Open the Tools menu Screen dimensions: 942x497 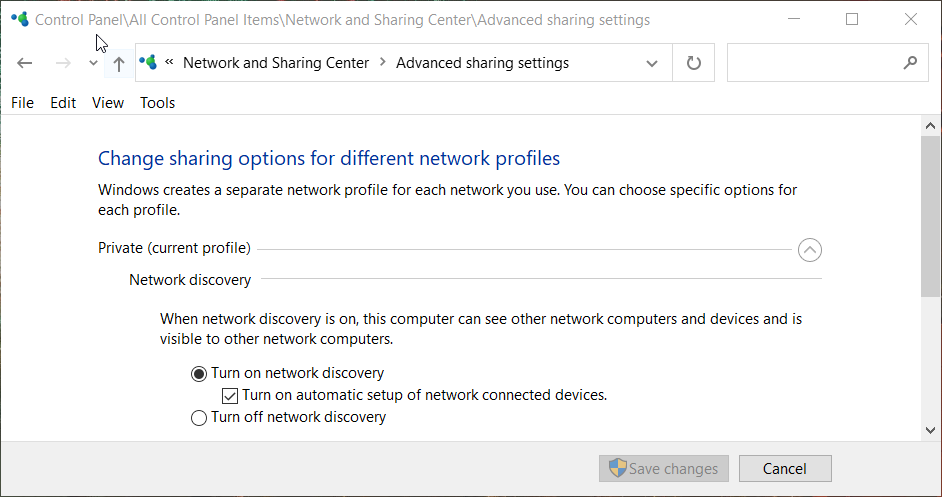(157, 103)
